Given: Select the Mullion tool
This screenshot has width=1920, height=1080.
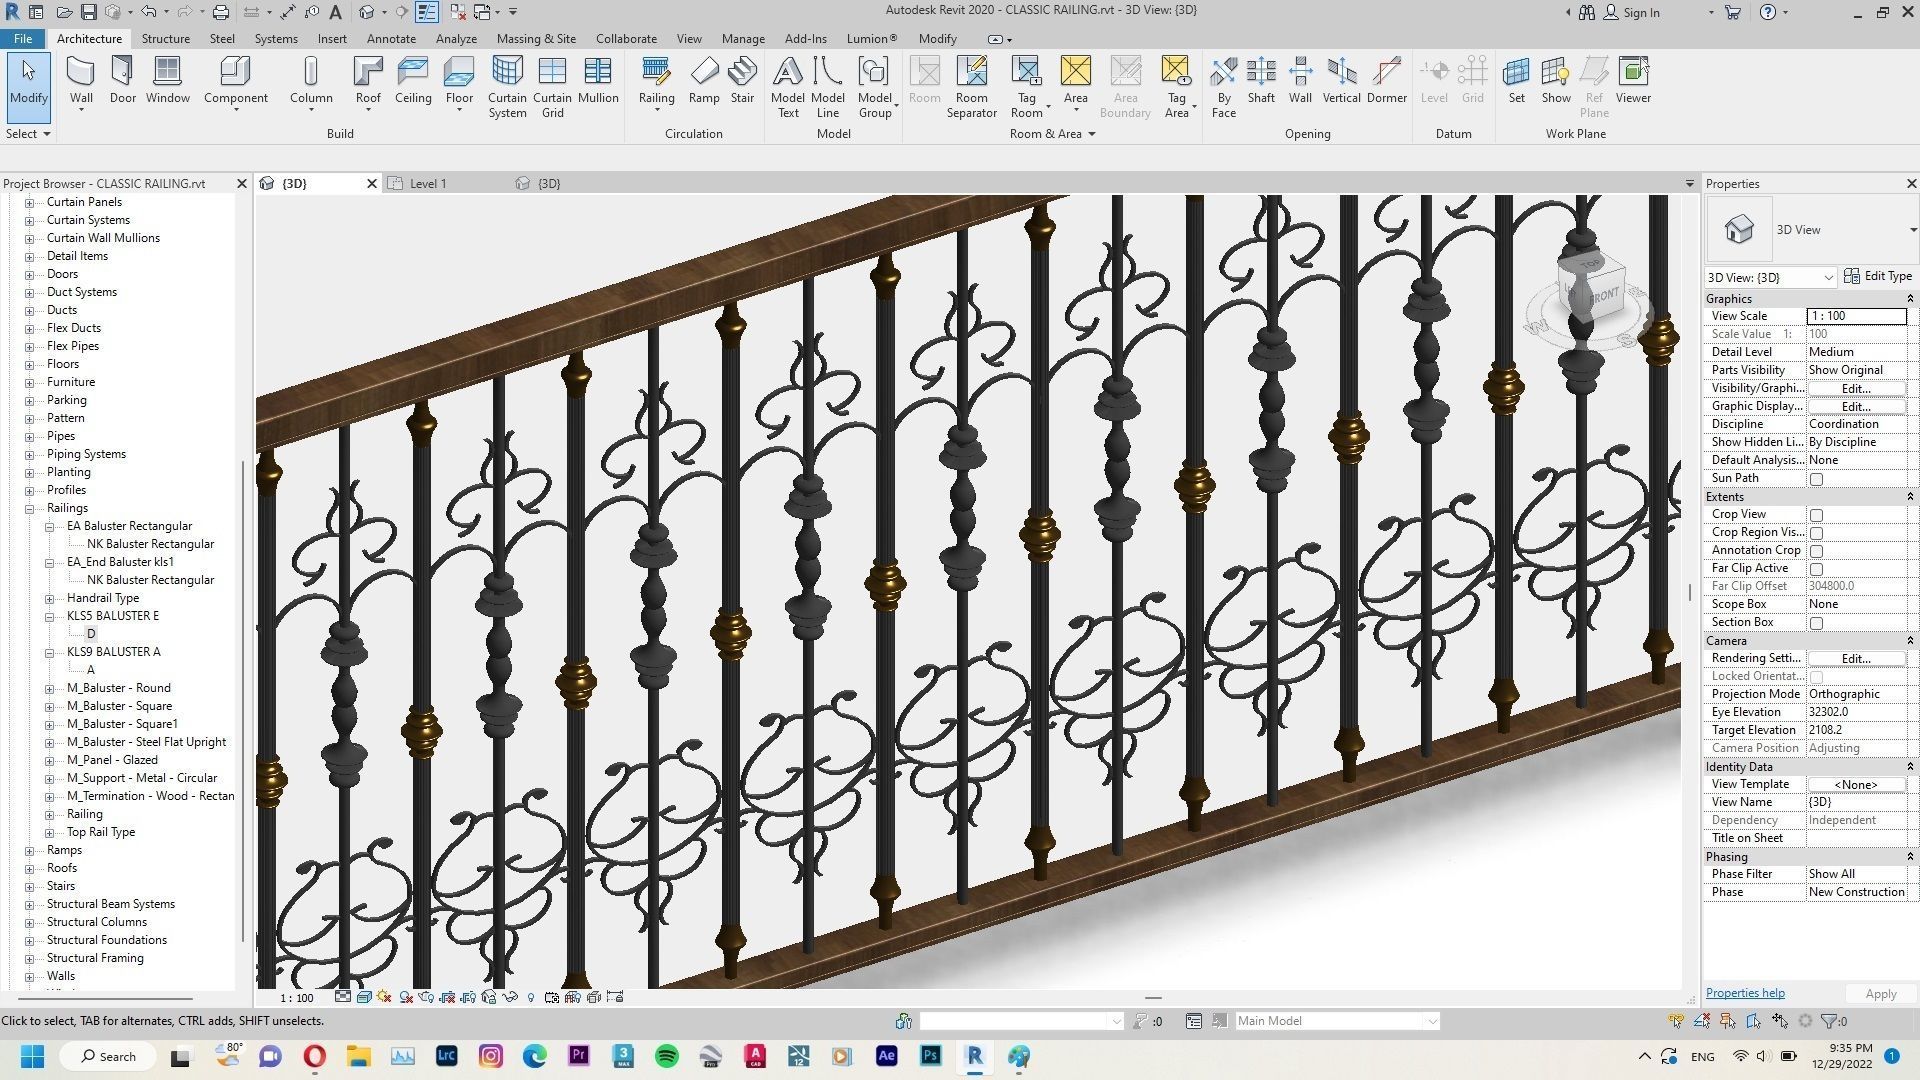Looking at the screenshot, I should pos(598,80).
